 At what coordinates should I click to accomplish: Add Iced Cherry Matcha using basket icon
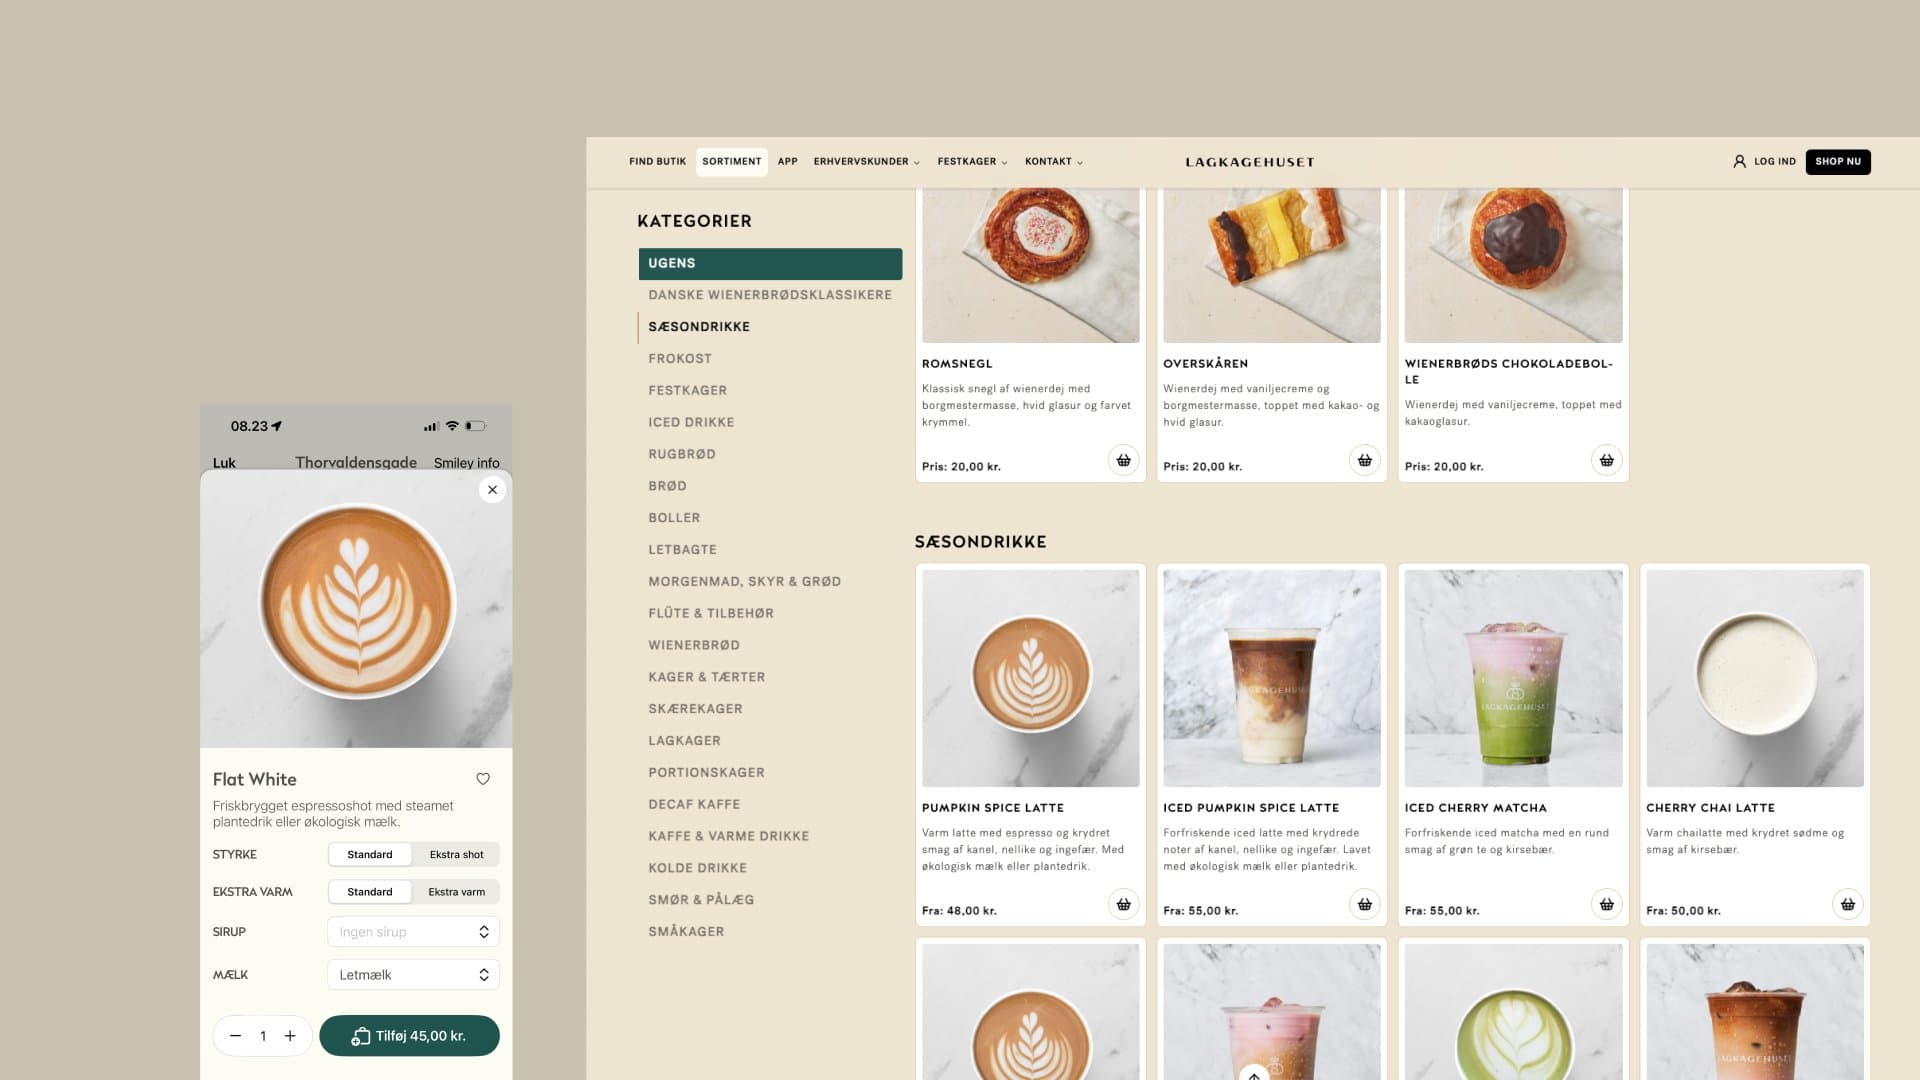(x=1606, y=904)
